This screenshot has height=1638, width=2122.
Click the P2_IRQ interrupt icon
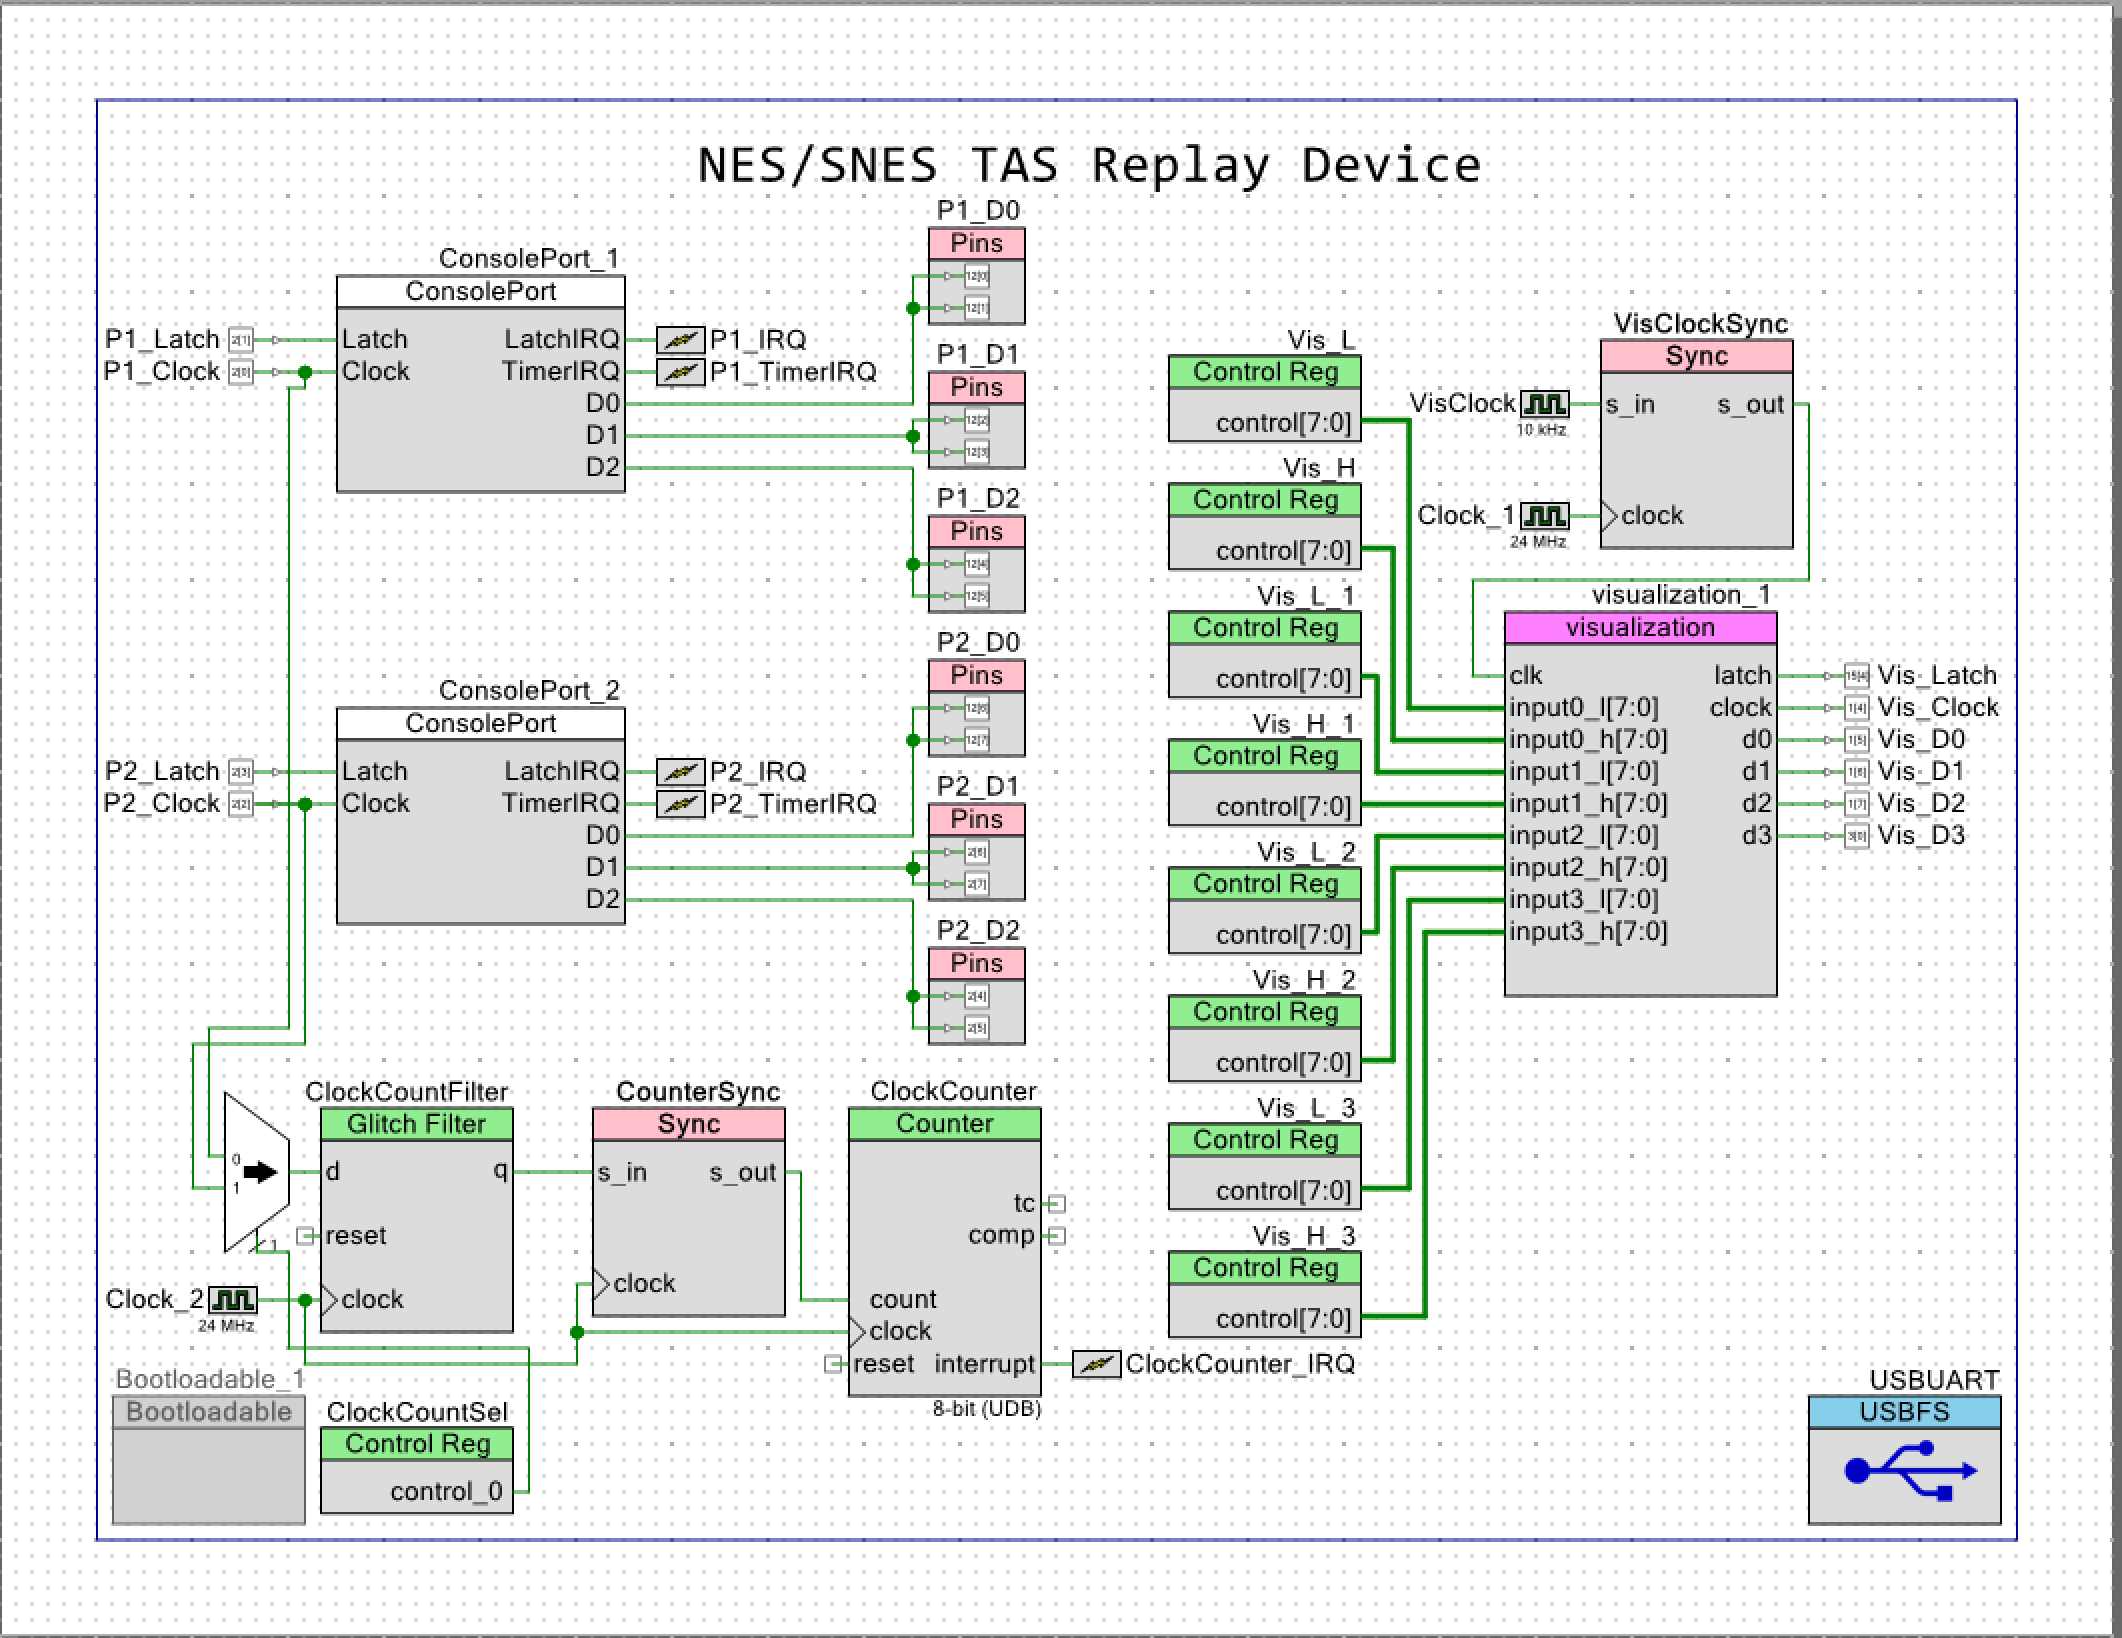[680, 772]
